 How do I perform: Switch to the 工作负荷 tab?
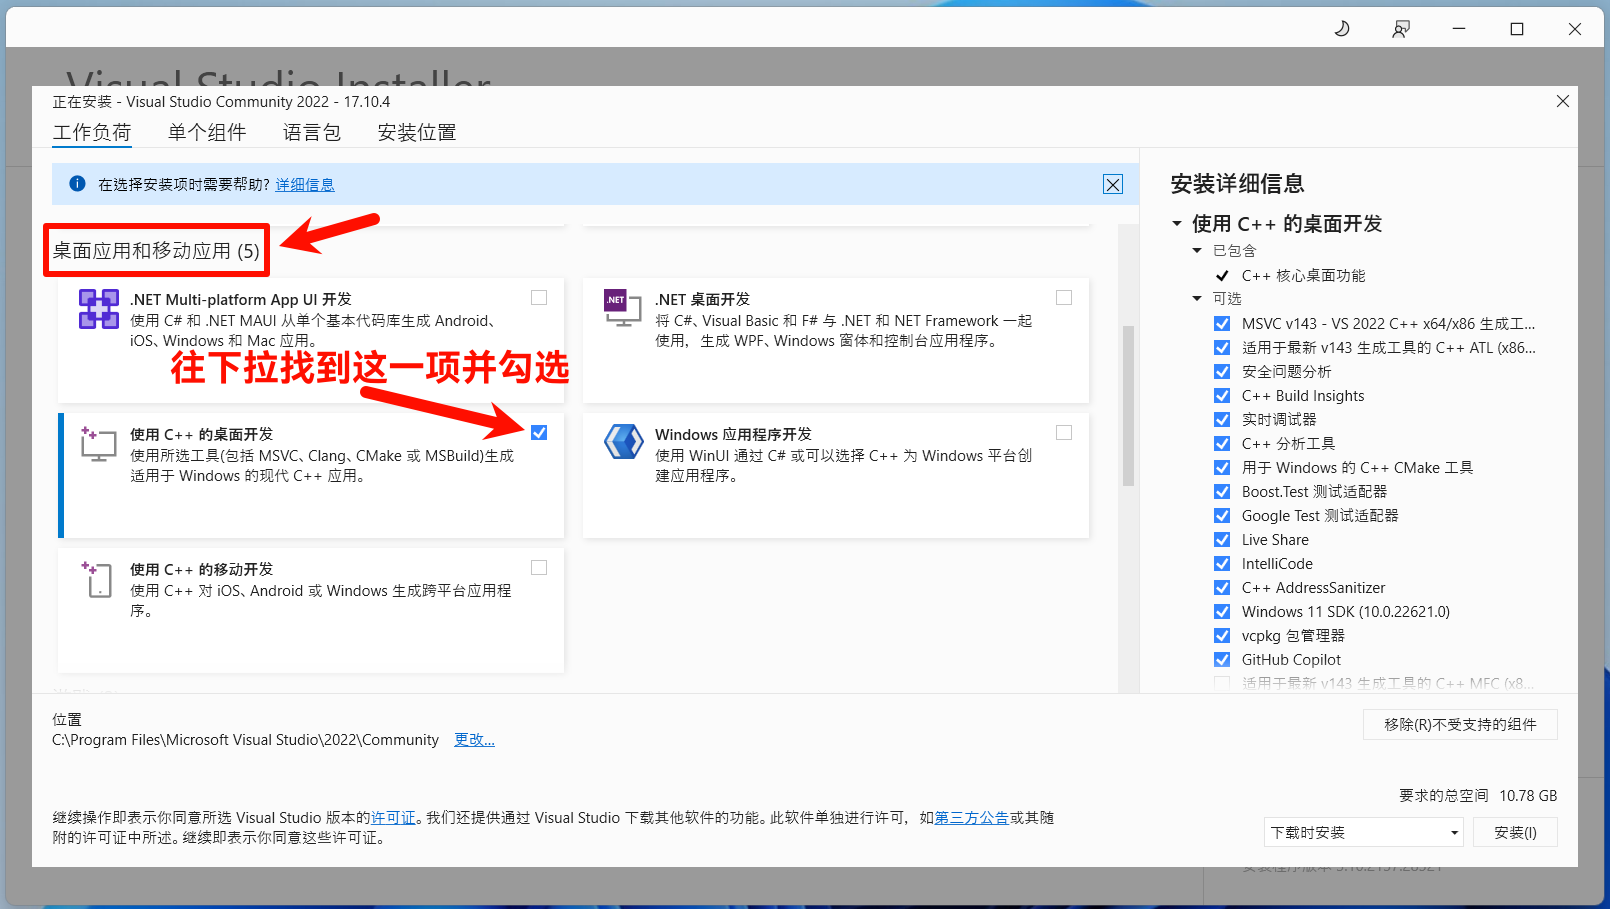point(92,132)
